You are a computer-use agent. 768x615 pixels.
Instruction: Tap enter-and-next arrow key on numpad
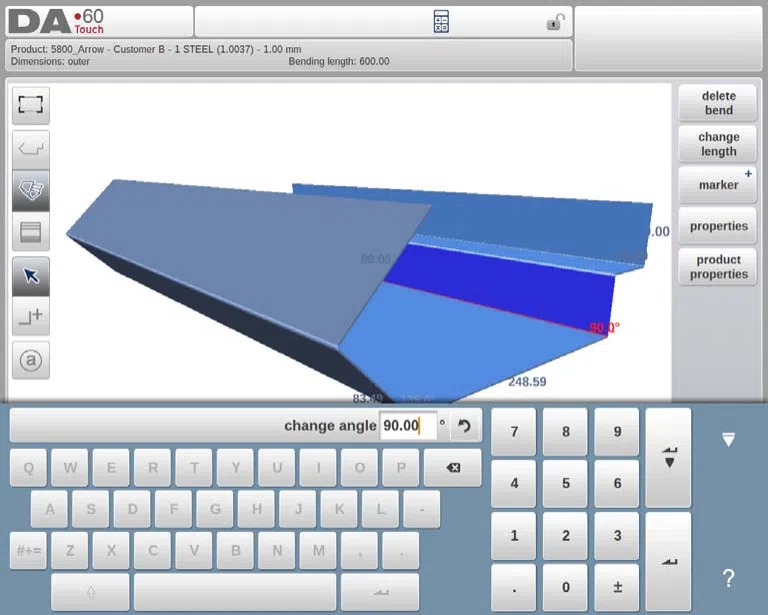(x=669, y=458)
